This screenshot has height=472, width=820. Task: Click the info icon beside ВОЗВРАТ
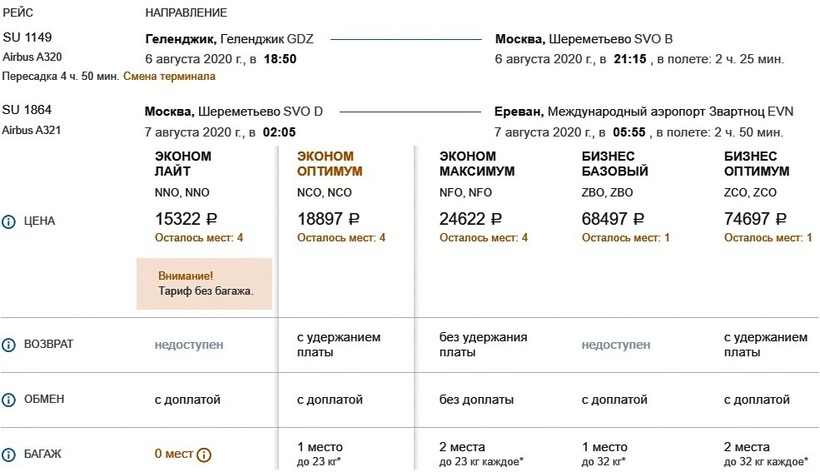point(9,345)
